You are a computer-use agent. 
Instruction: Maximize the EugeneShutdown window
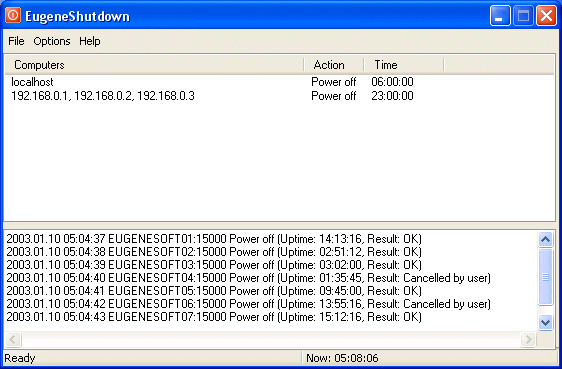point(523,16)
